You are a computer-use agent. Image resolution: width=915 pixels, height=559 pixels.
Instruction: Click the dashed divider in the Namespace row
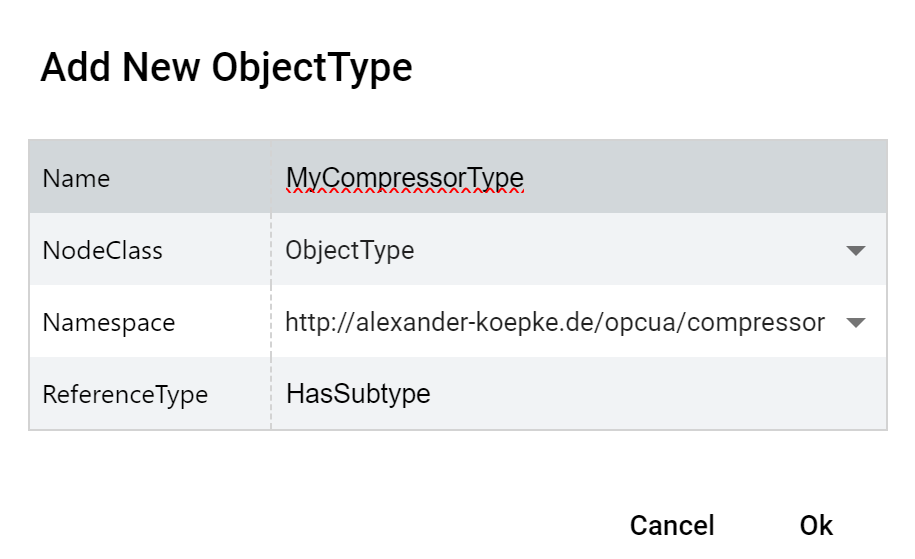[x=271, y=322]
